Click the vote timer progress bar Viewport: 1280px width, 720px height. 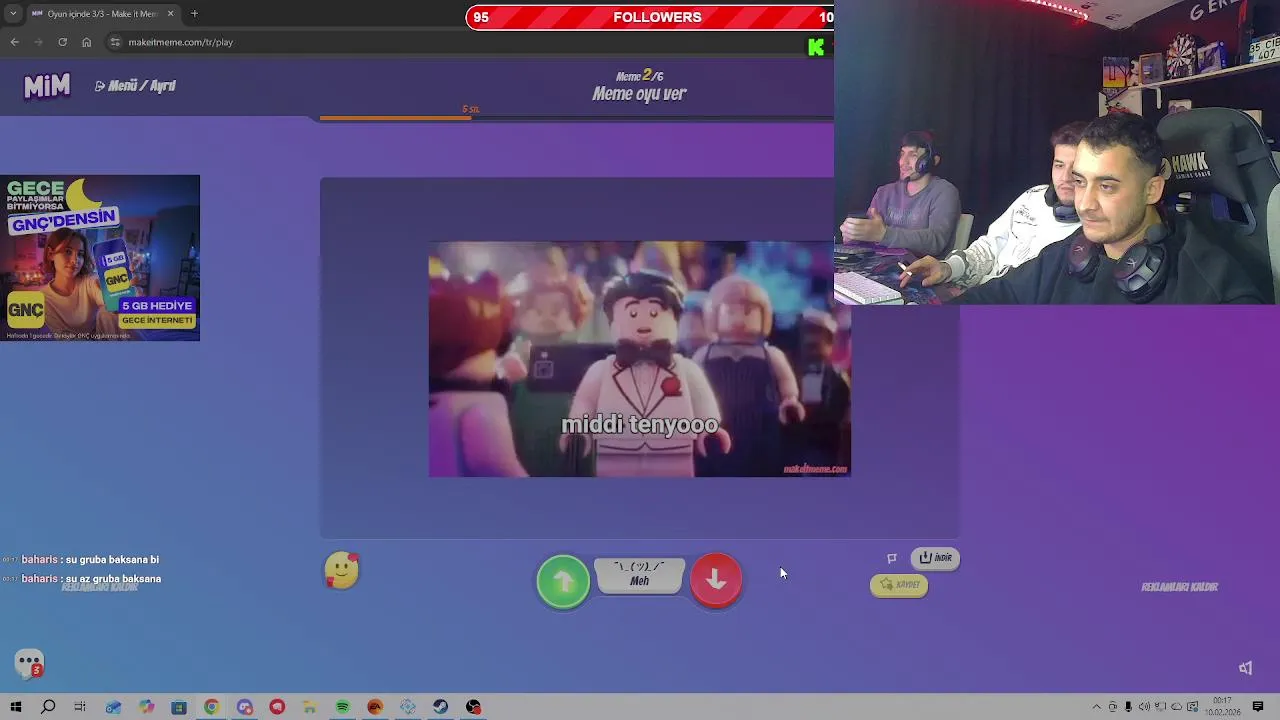point(576,118)
